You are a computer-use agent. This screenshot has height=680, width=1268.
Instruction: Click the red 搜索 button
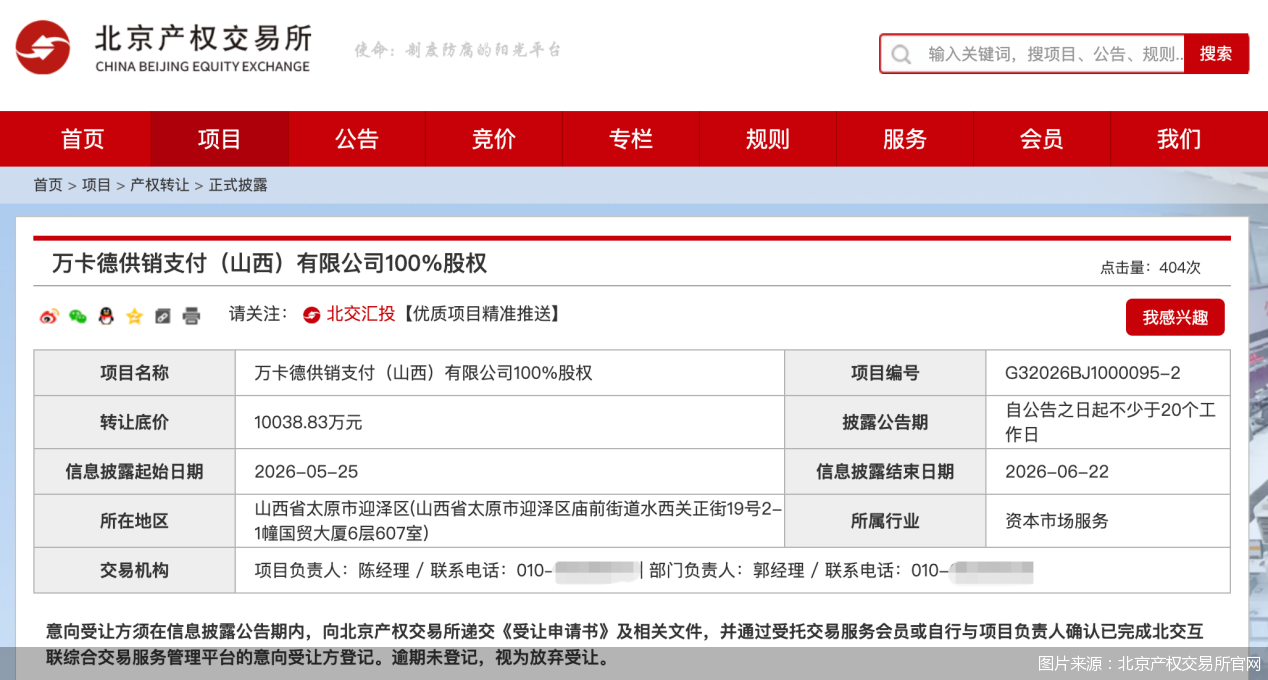(x=1216, y=54)
